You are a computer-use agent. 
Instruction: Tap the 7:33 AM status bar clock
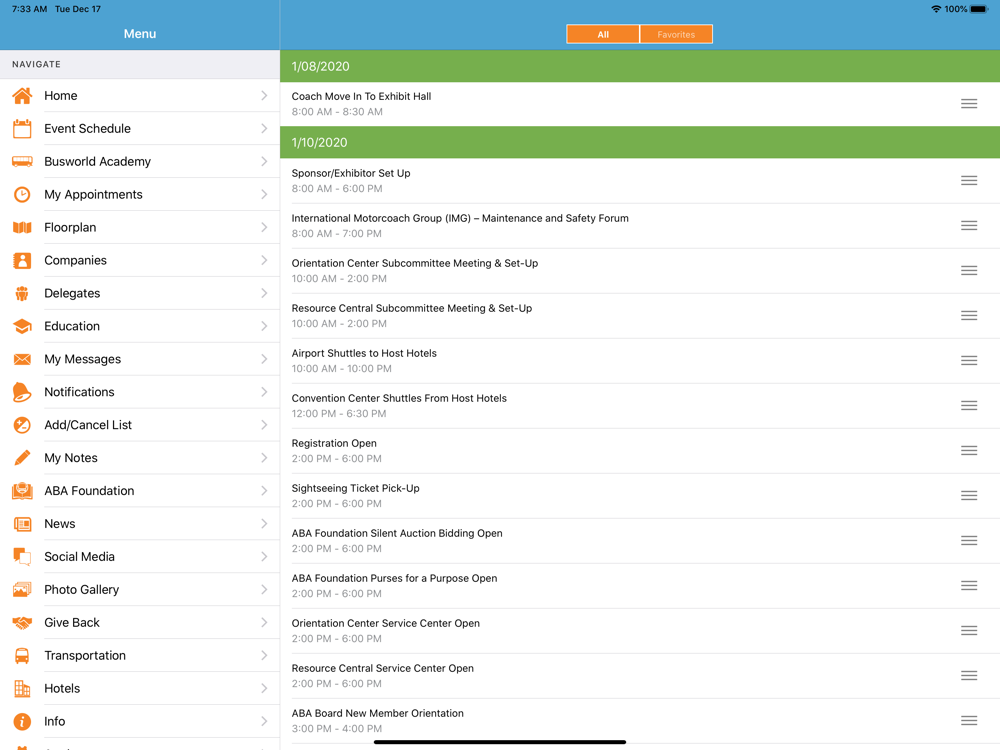pyautogui.click(x=29, y=9)
